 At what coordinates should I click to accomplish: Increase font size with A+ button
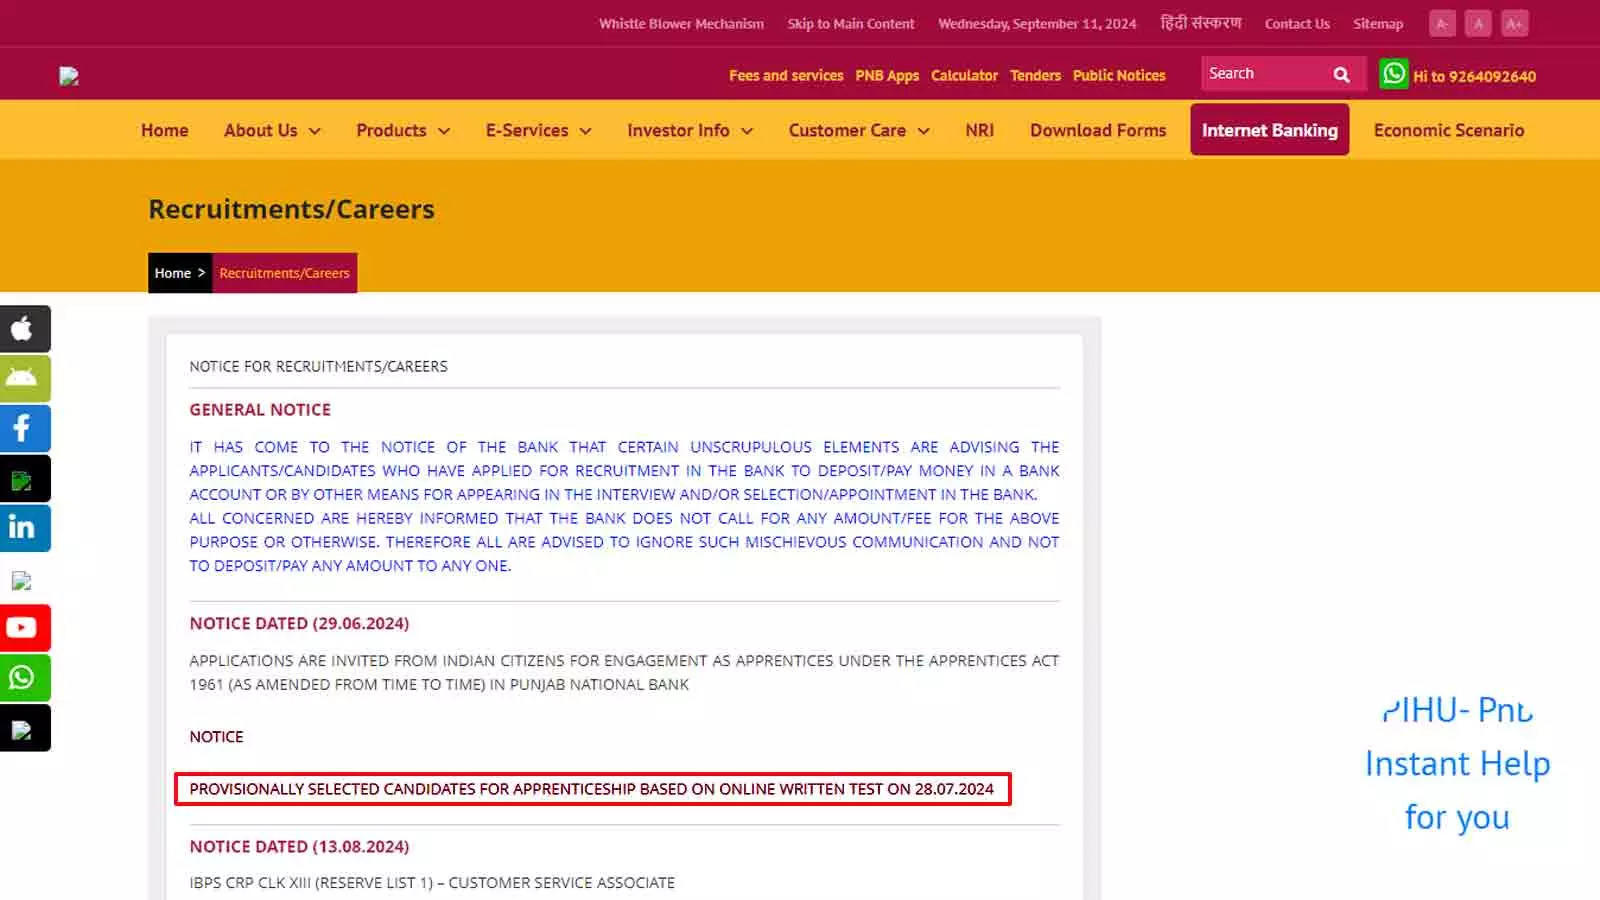(x=1515, y=24)
